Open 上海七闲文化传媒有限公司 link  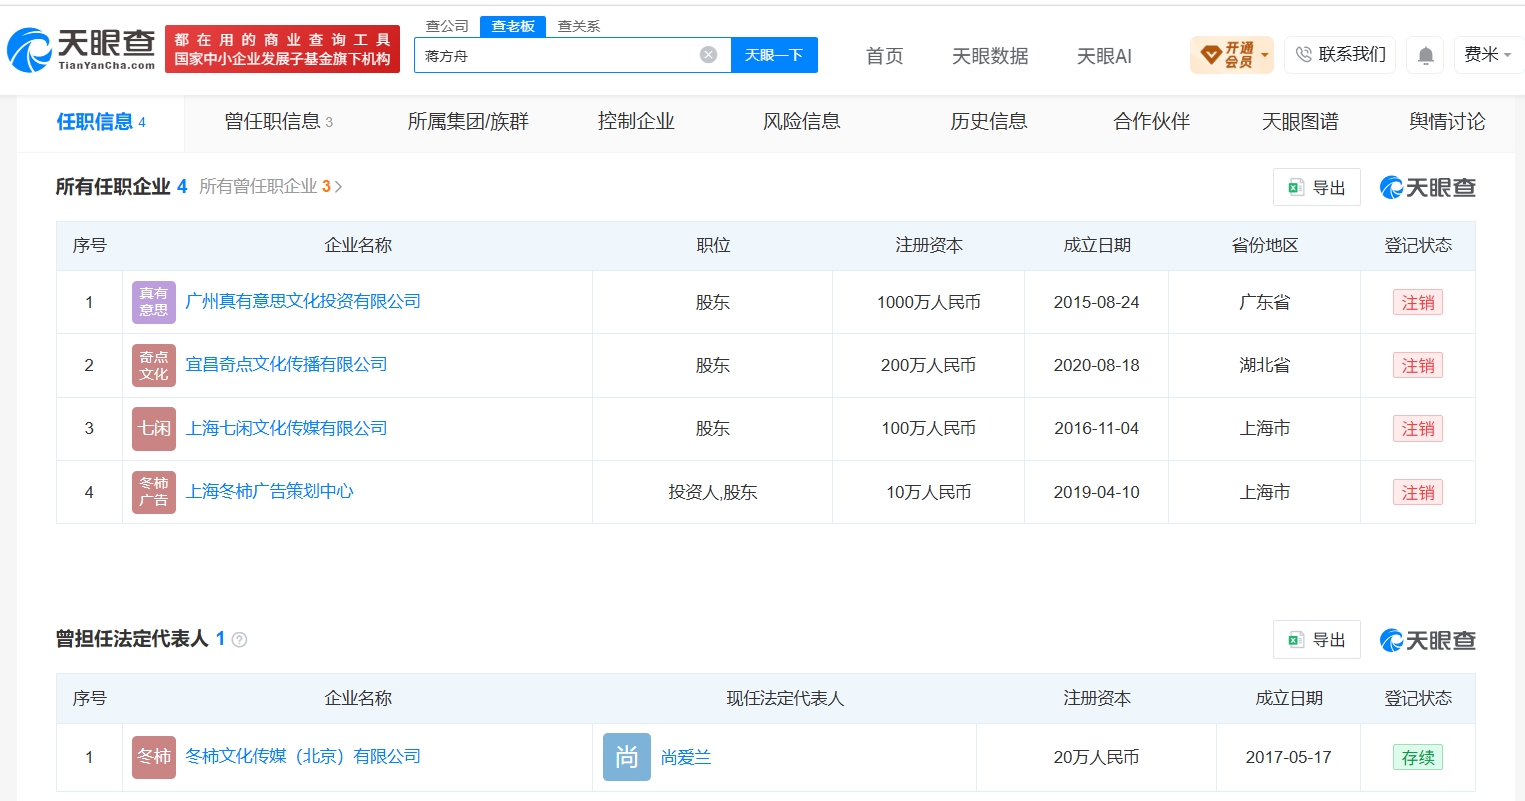tap(287, 428)
